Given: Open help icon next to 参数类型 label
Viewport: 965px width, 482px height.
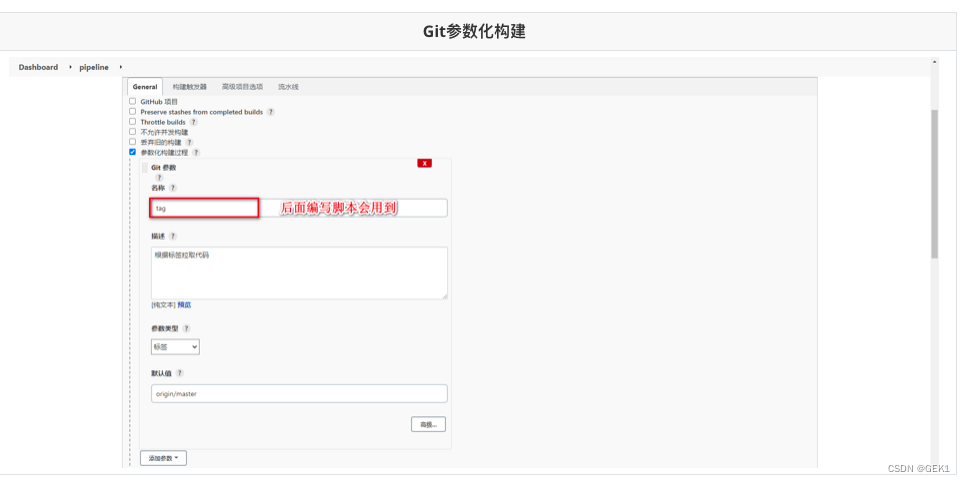Looking at the screenshot, I should (x=186, y=329).
